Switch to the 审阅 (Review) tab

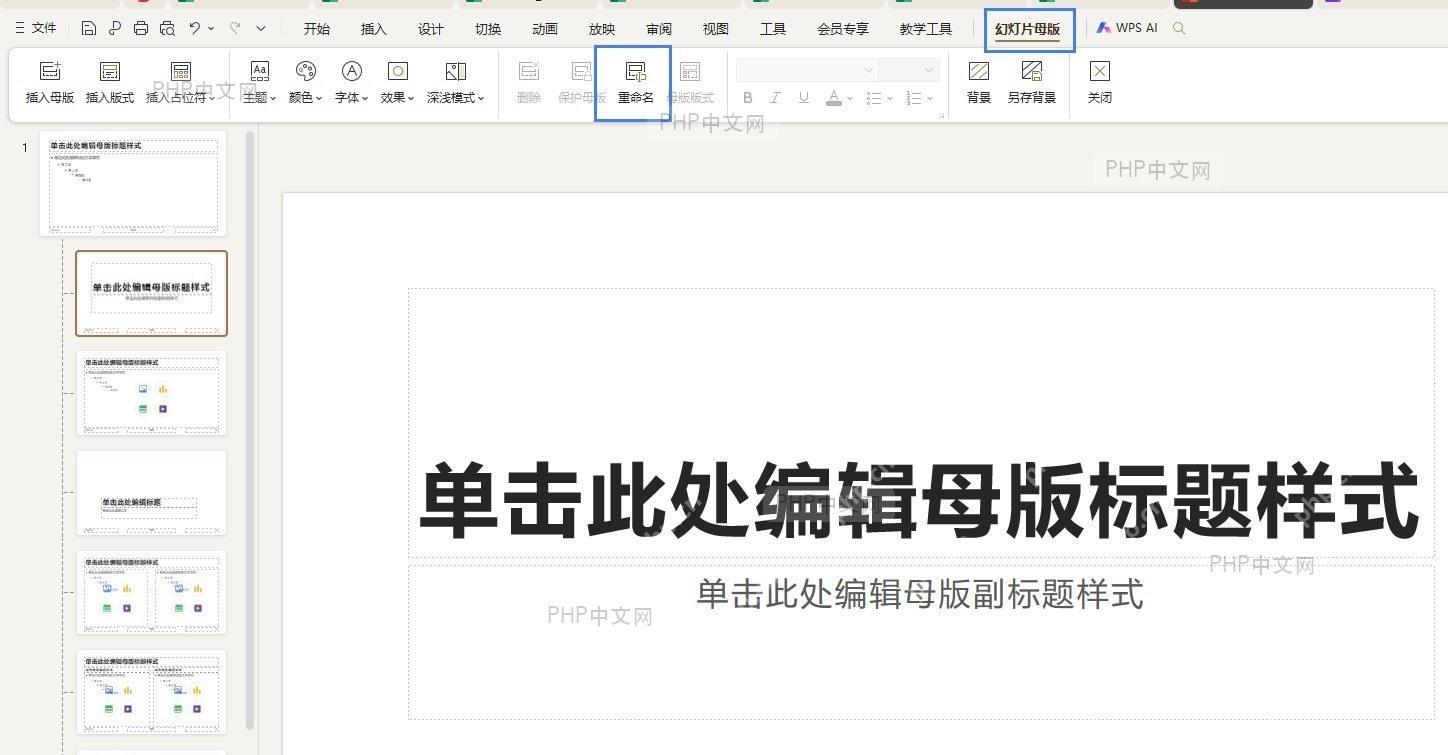659,29
